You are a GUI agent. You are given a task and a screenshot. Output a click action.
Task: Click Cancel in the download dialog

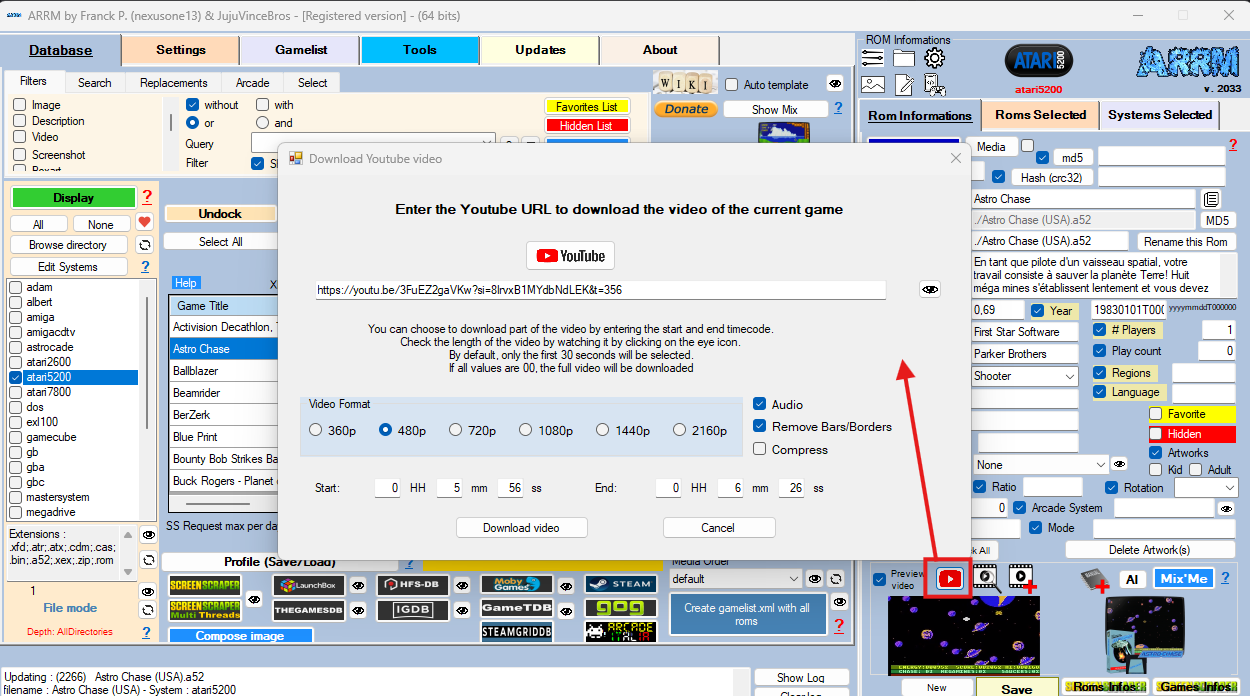pyautogui.click(x=718, y=528)
